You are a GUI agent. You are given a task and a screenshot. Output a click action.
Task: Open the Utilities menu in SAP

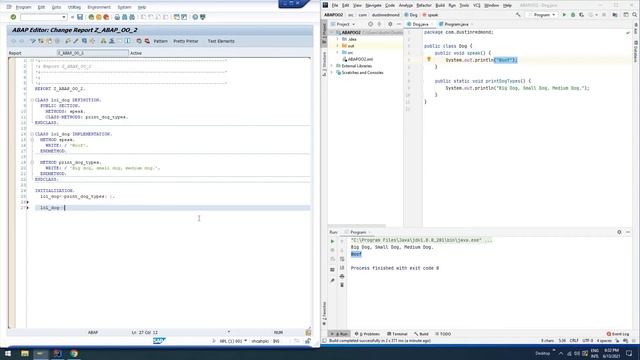[74, 7]
